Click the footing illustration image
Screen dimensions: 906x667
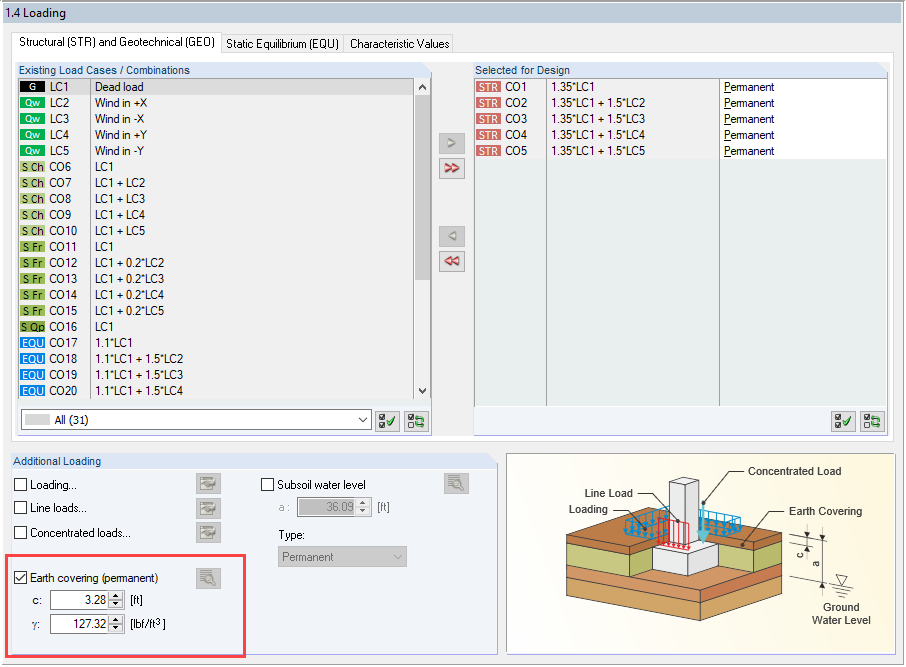click(700, 553)
